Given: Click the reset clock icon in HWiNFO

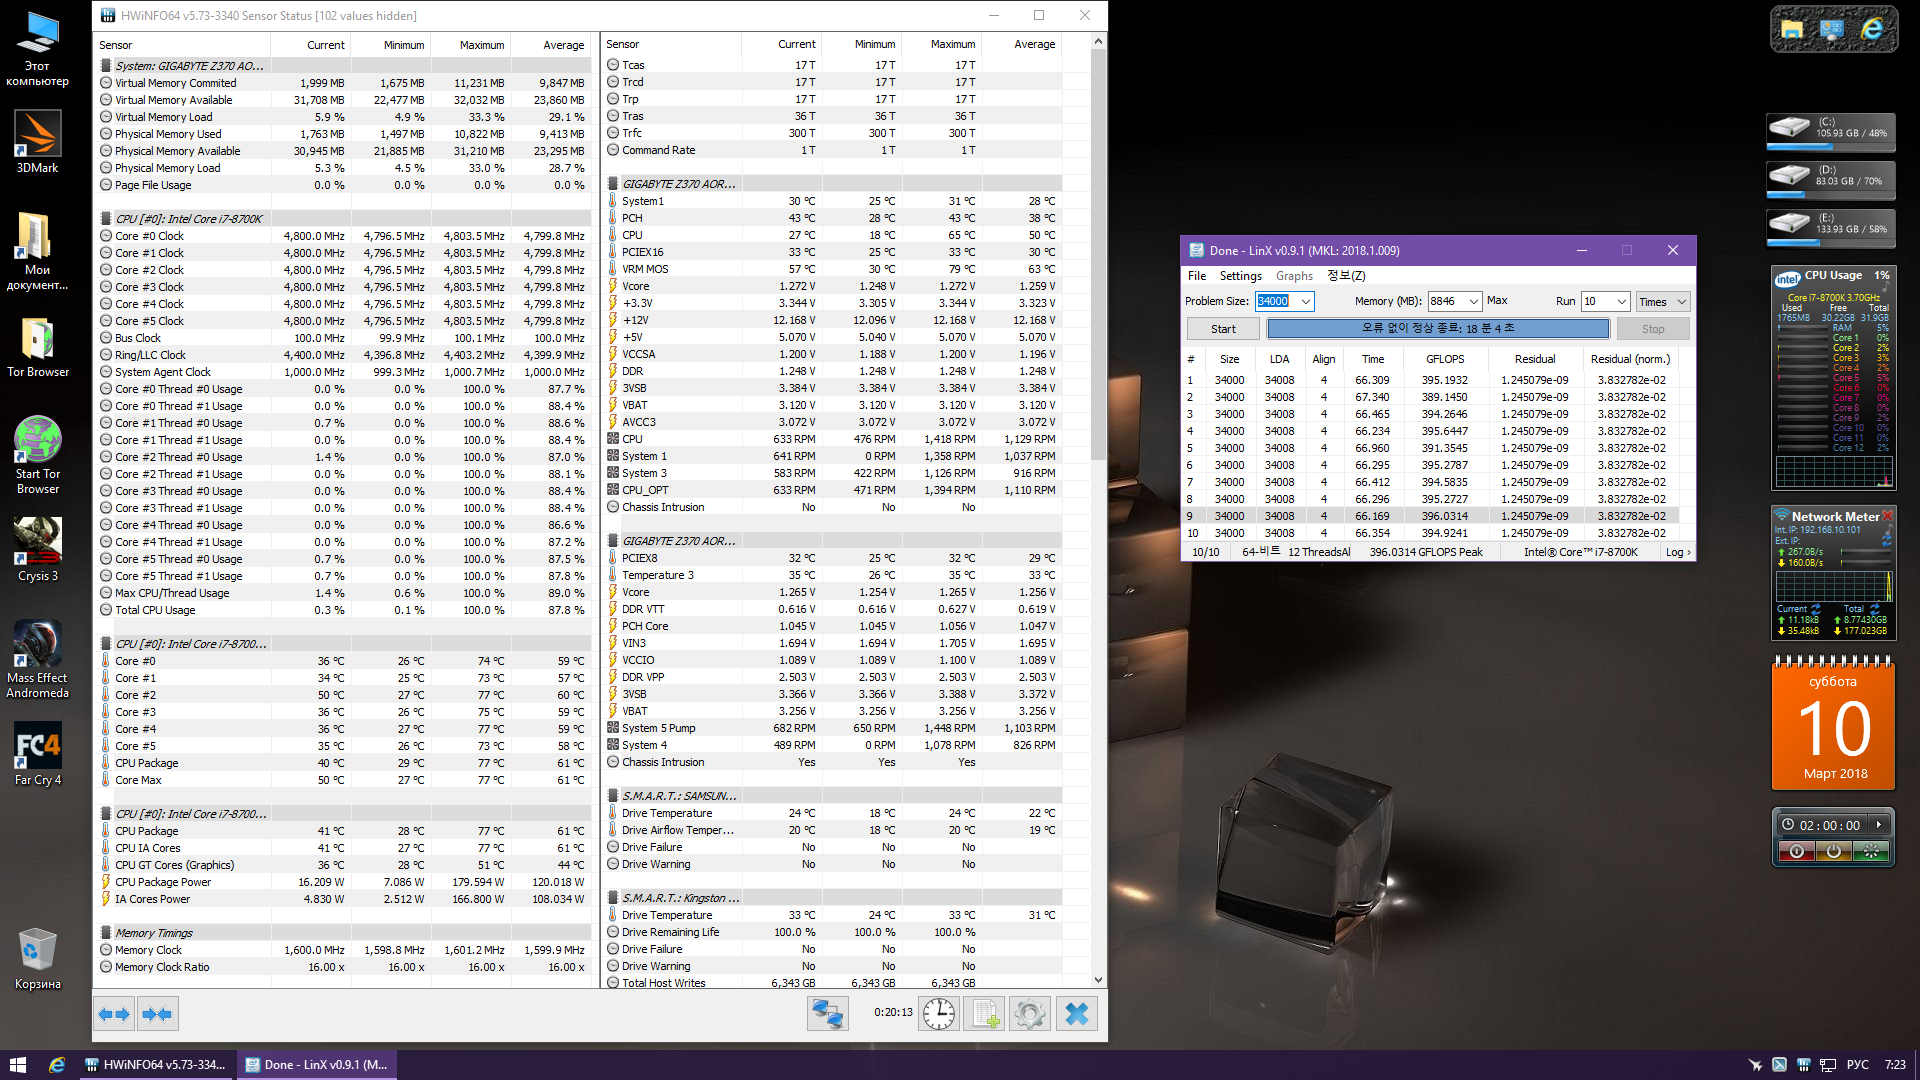Looking at the screenshot, I should click(938, 1014).
